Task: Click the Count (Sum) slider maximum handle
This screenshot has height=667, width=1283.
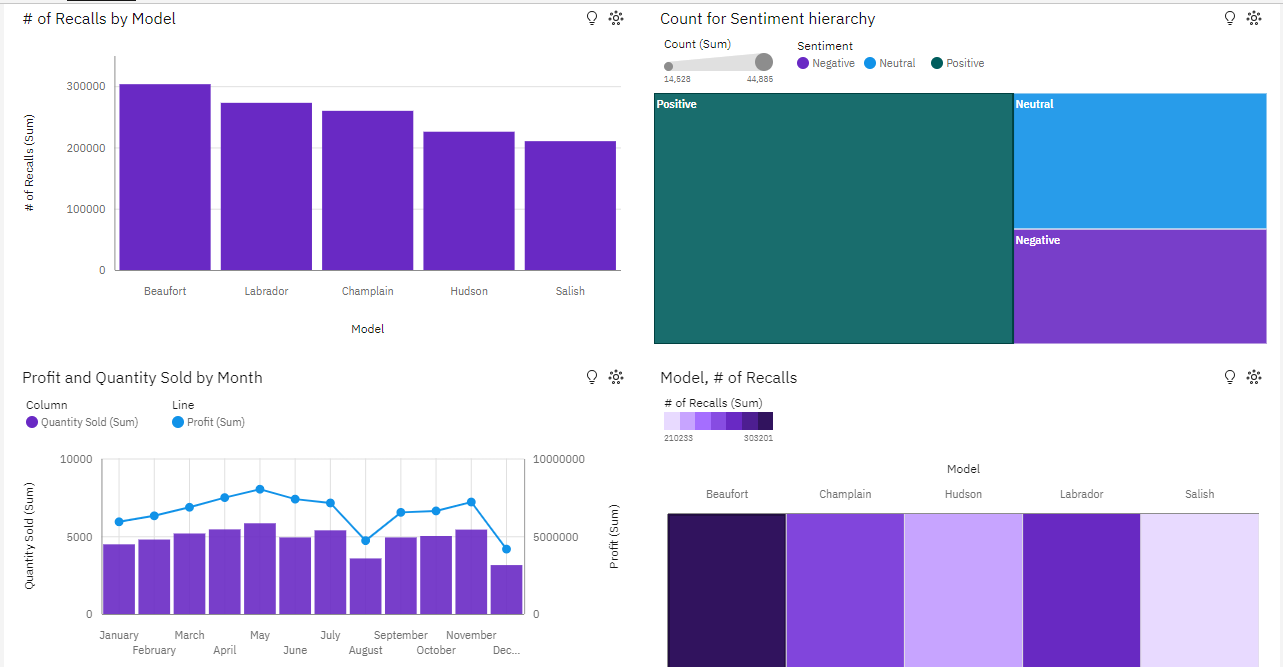Action: pyautogui.click(x=764, y=62)
